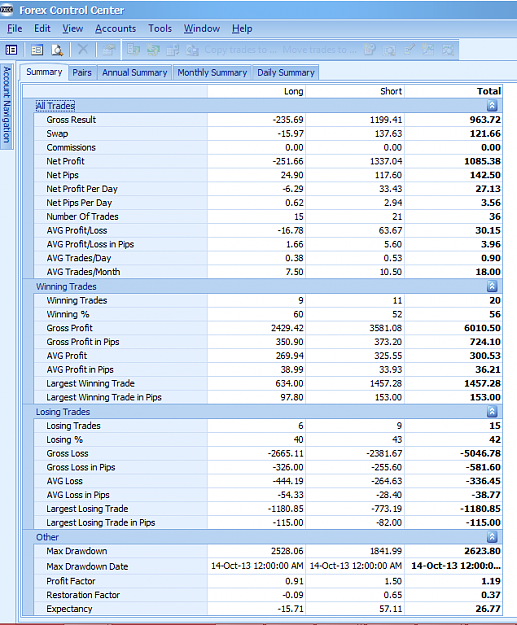Viewport: 517px width, 625px height.
Task: Open the File menu
Action: click(x=15, y=29)
